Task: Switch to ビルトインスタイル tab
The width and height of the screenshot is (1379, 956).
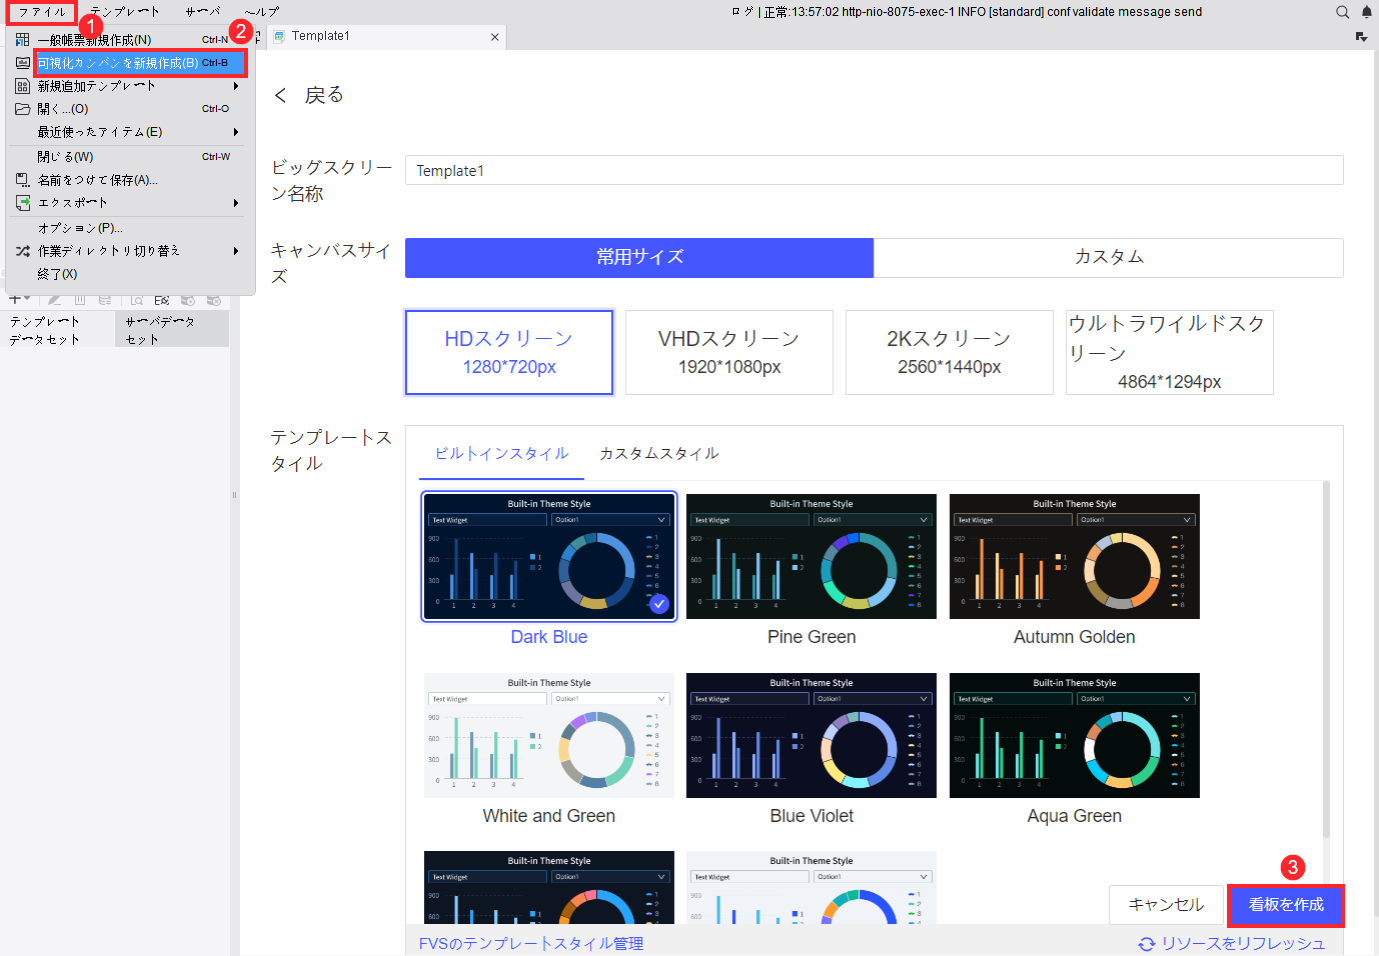Action: 502,453
